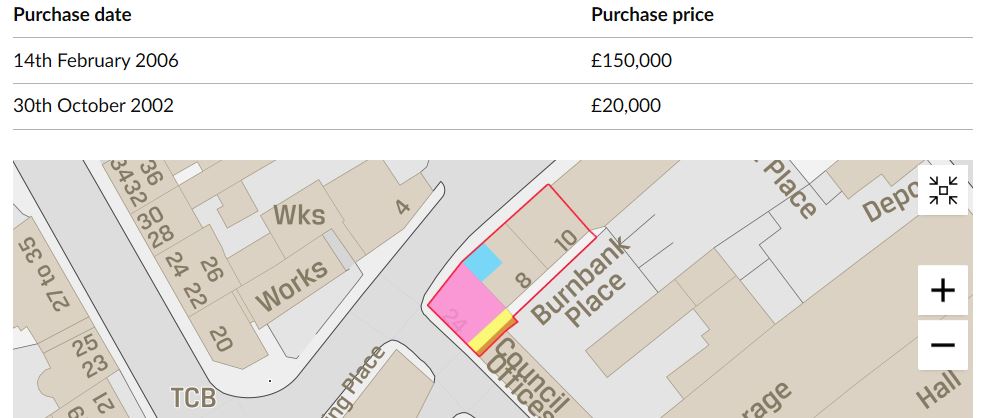Click the Purchase date column header
981x418 pixels.
pos(72,14)
